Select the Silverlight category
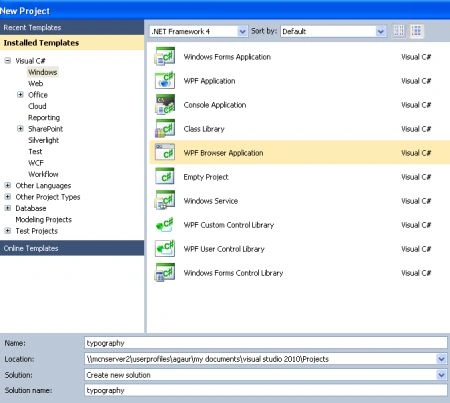 [44, 140]
